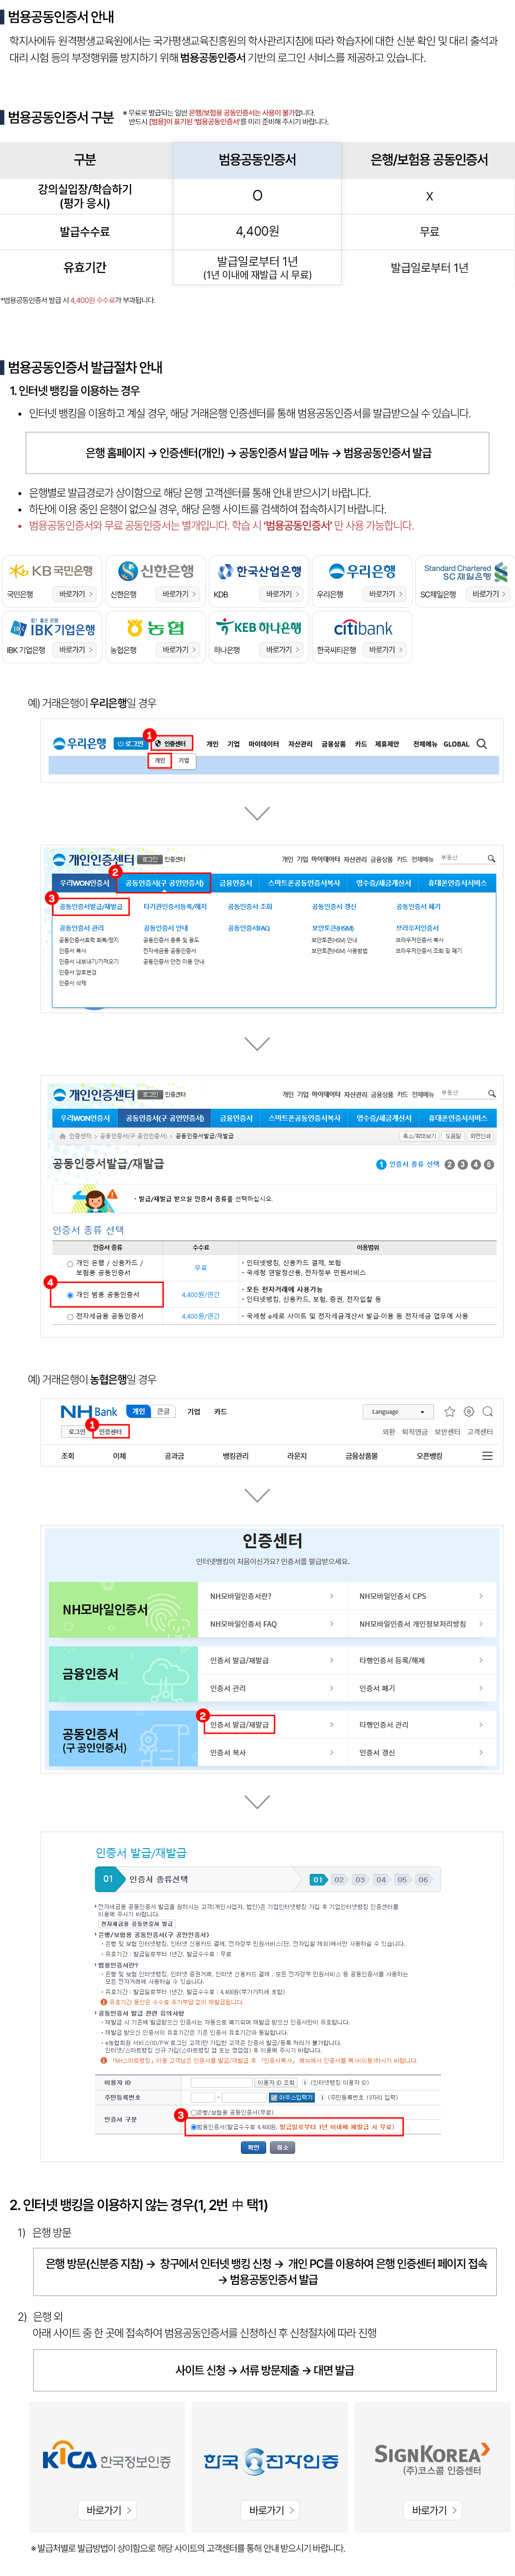Click the citibank logo
This screenshot has height=2576, width=515.
point(363,628)
